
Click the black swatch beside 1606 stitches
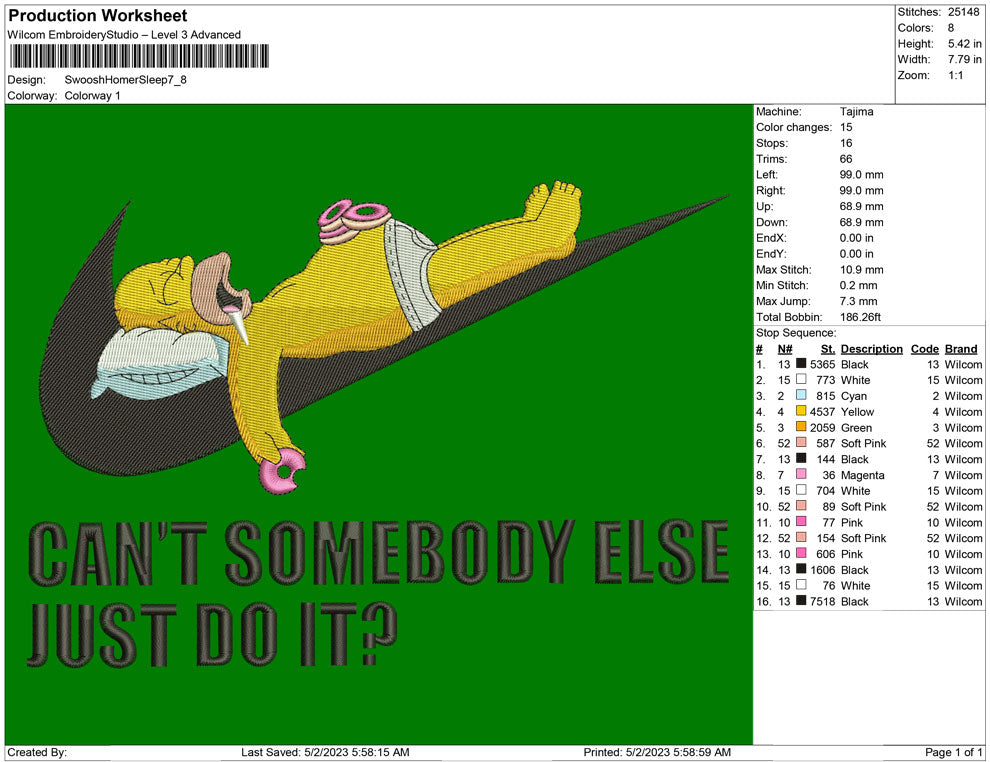tap(801, 569)
